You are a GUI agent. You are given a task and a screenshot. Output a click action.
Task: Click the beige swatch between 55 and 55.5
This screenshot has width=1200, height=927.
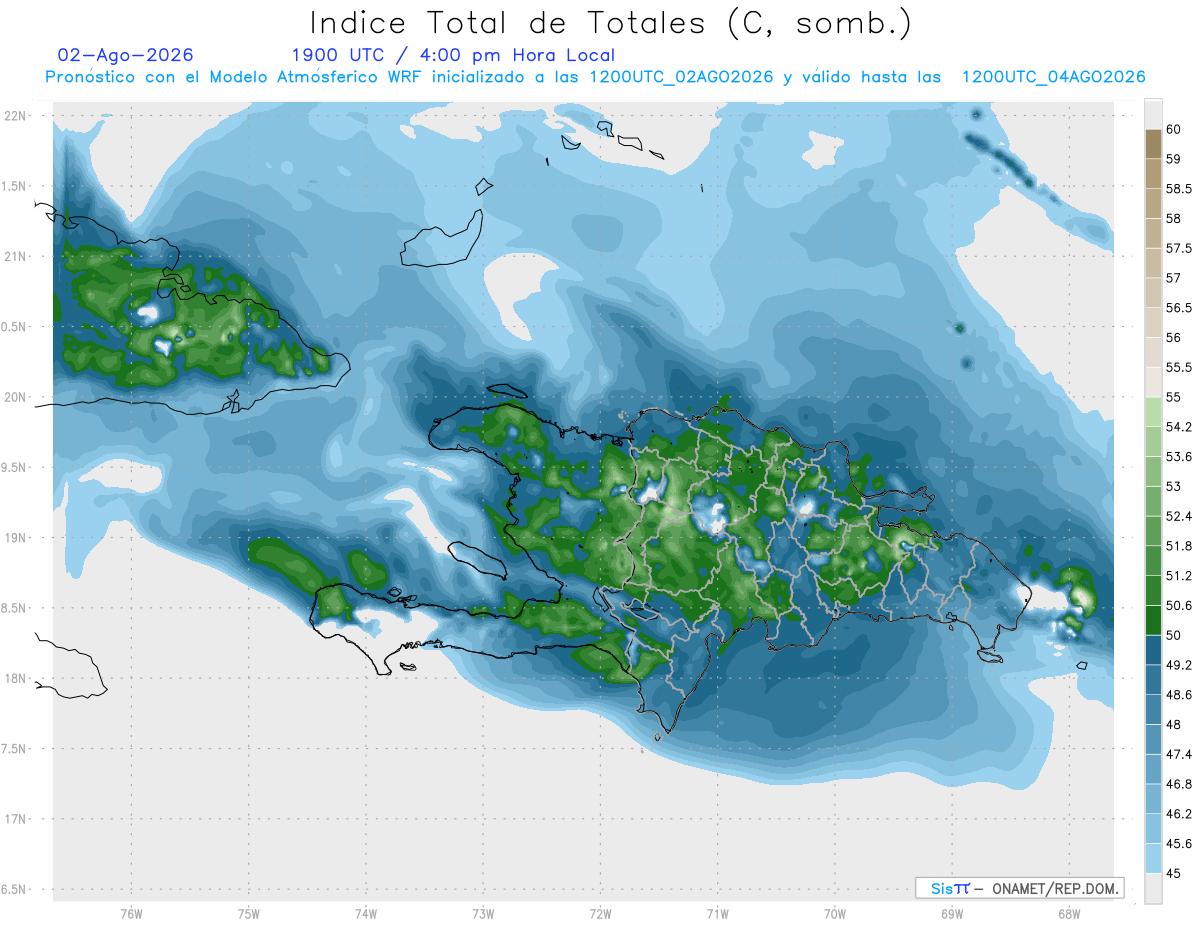1153,382
